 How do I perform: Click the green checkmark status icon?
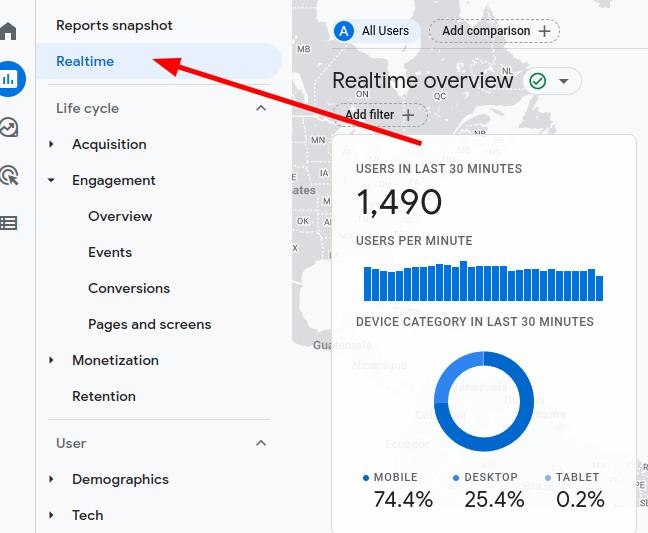538,81
